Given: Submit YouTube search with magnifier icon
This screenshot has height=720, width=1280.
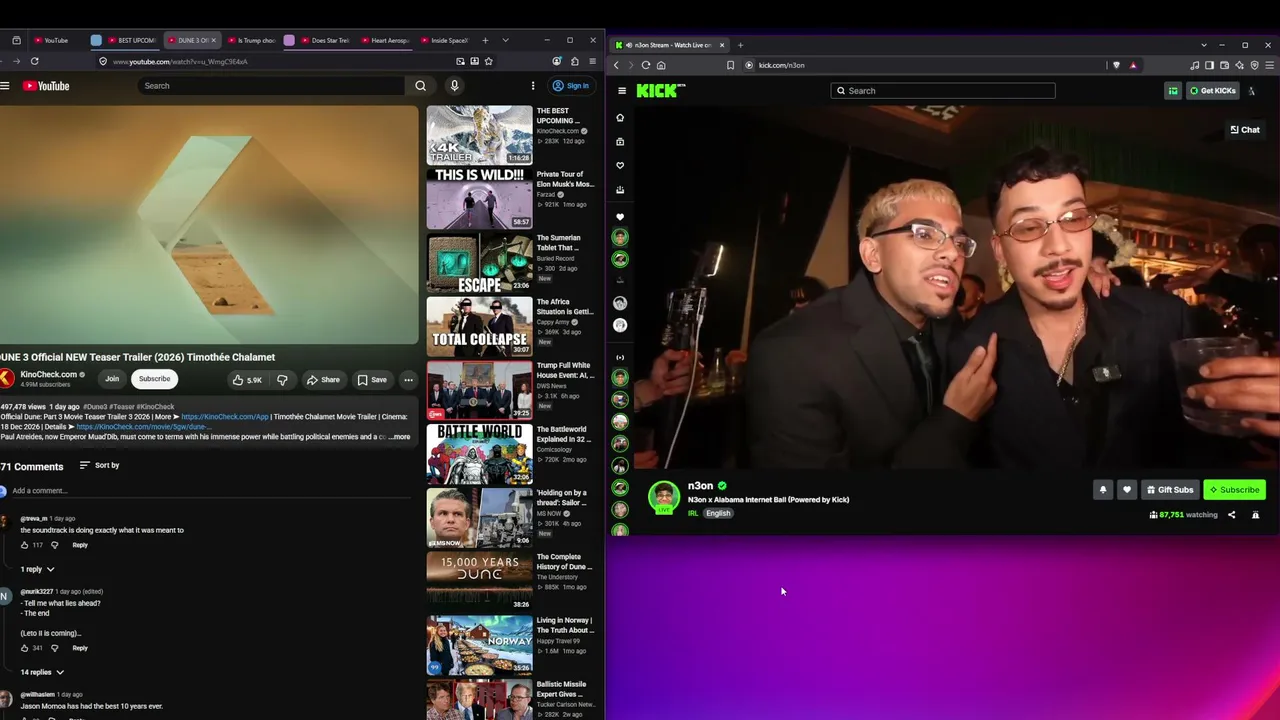Looking at the screenshot, I should click(420, 86).
